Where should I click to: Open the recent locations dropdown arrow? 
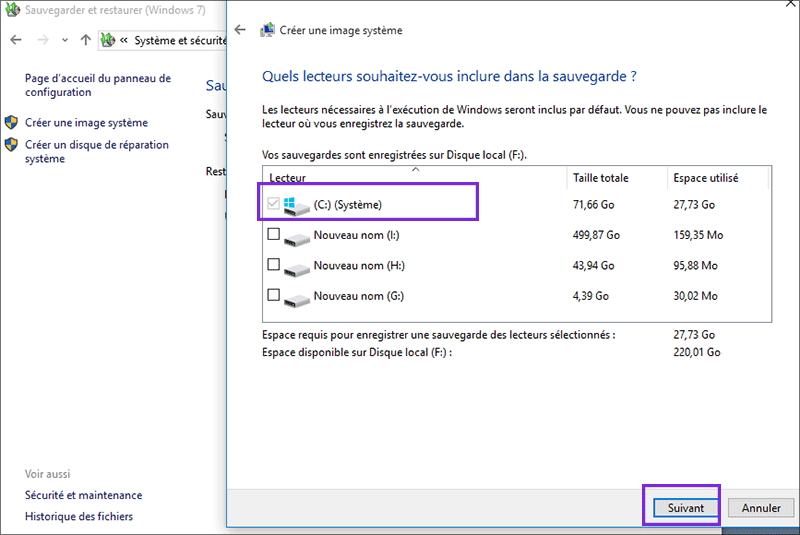(65, 41)
